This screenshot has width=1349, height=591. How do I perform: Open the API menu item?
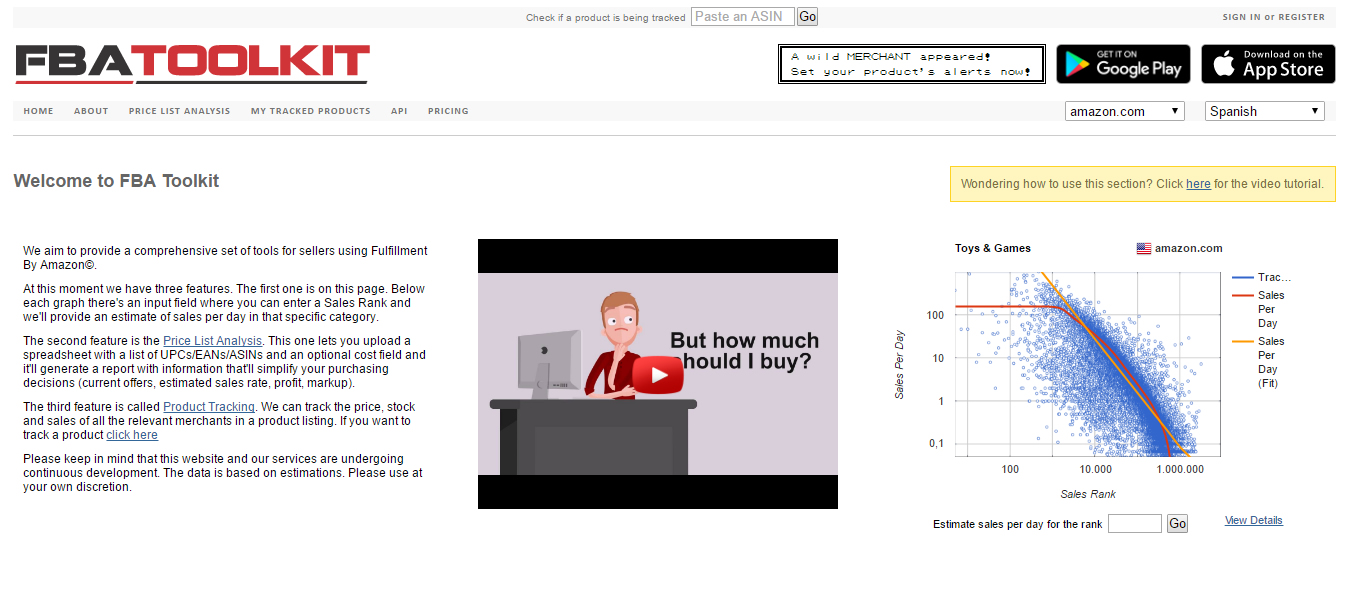point(399,111)
